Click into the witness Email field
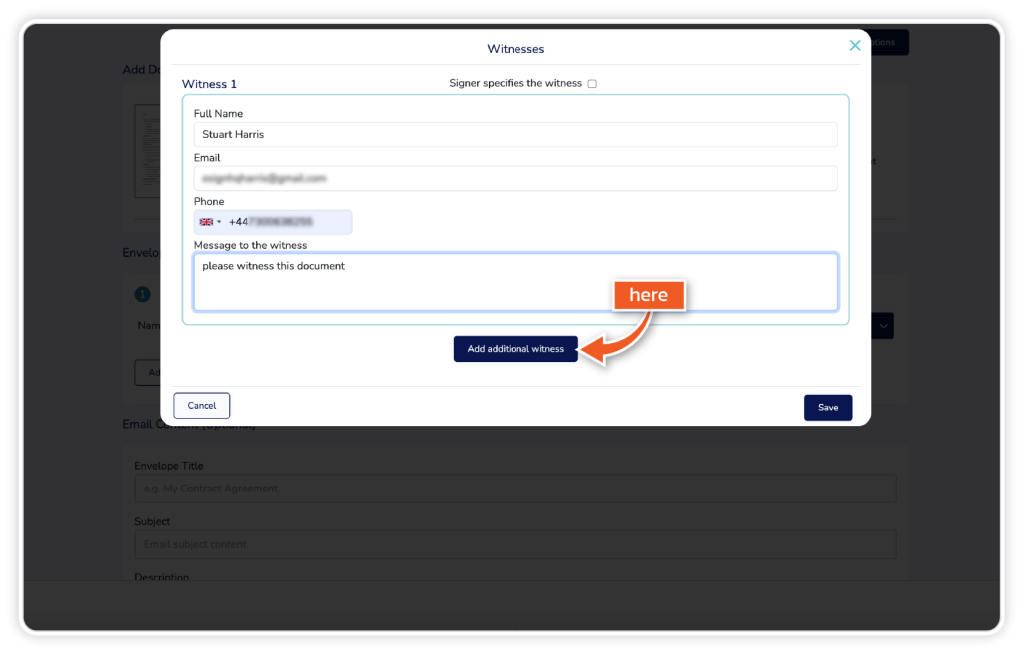The height and width of the screenshot is (654, 1024). (x=515, y=178)
